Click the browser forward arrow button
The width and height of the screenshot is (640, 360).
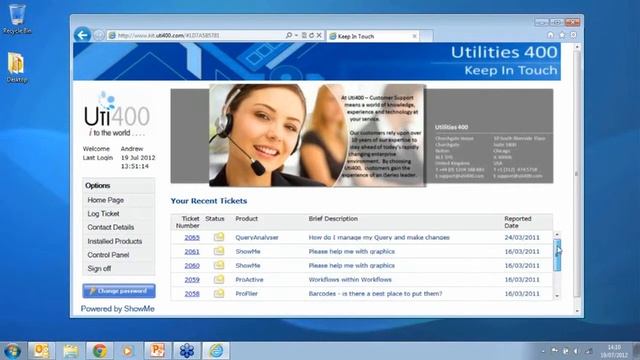coord(99,35)
